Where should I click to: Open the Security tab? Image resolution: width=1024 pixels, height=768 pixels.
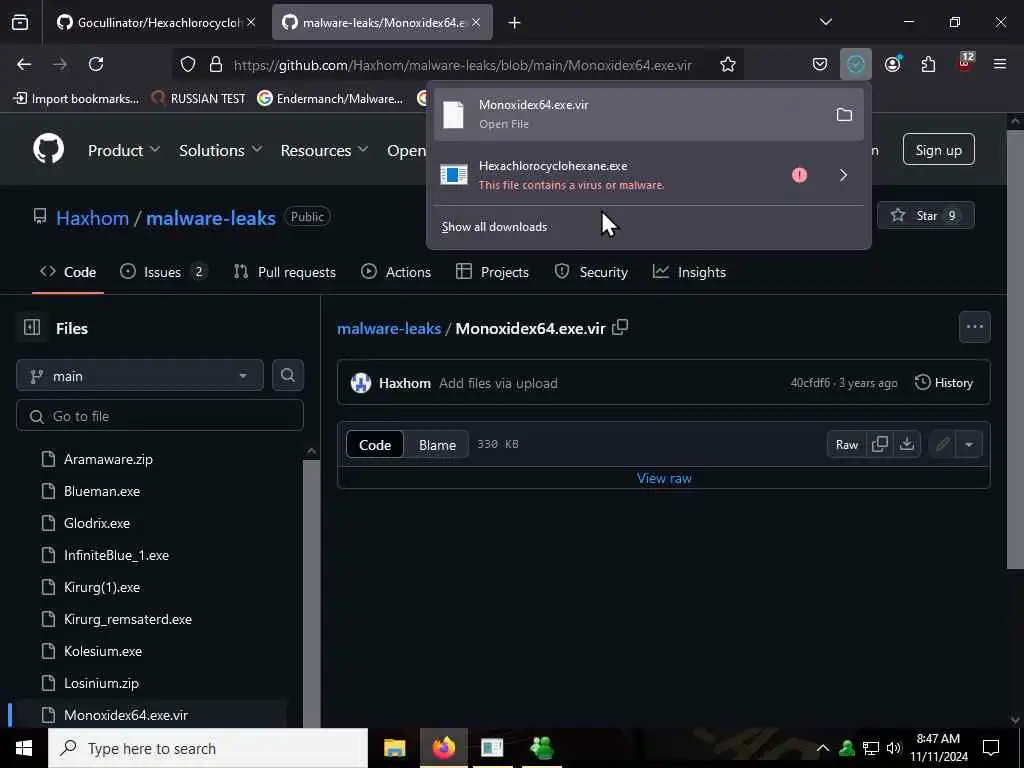coord(591,272)
